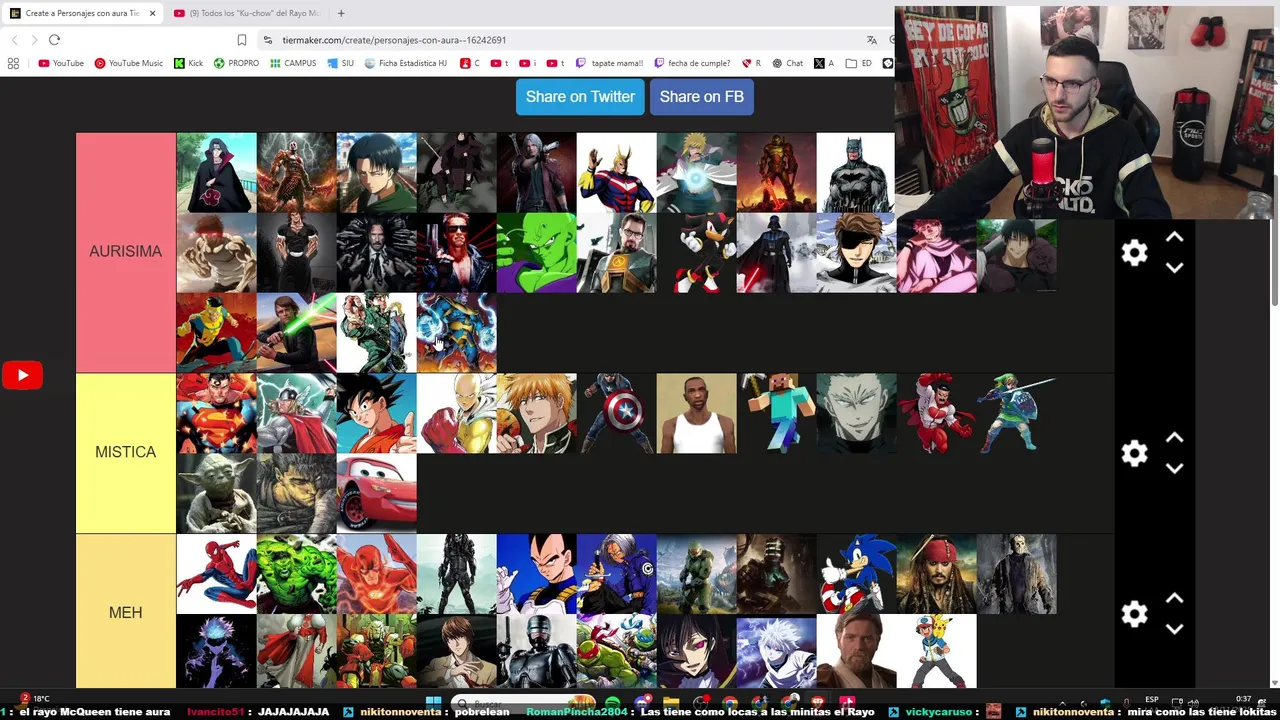Image resolution: width=1280 pixels, height=720 pixels.
Task: Go back to previous page
Action: tap(14, 40)
